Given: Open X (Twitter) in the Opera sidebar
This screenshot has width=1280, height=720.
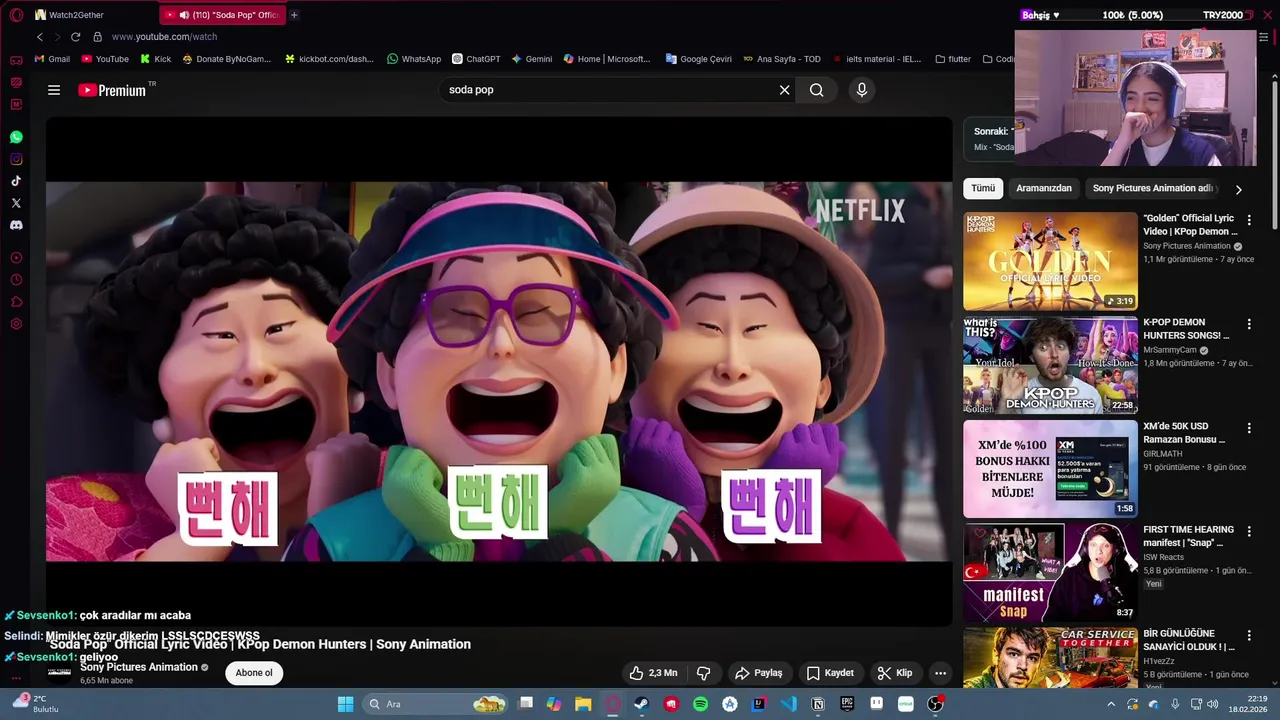Looking at the screenshot, I should tap(16, 203).
